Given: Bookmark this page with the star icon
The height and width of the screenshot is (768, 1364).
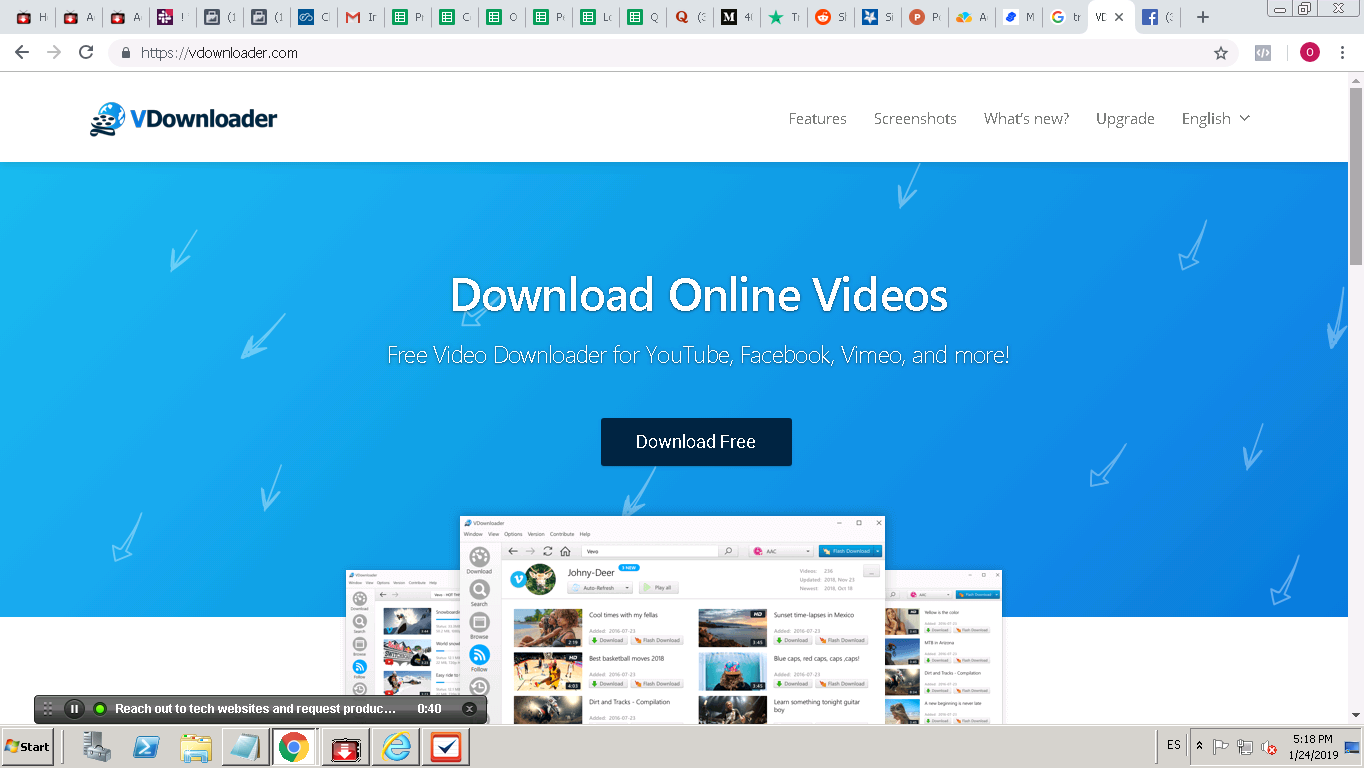Looking at the screenshot, I should (1221, 53).
